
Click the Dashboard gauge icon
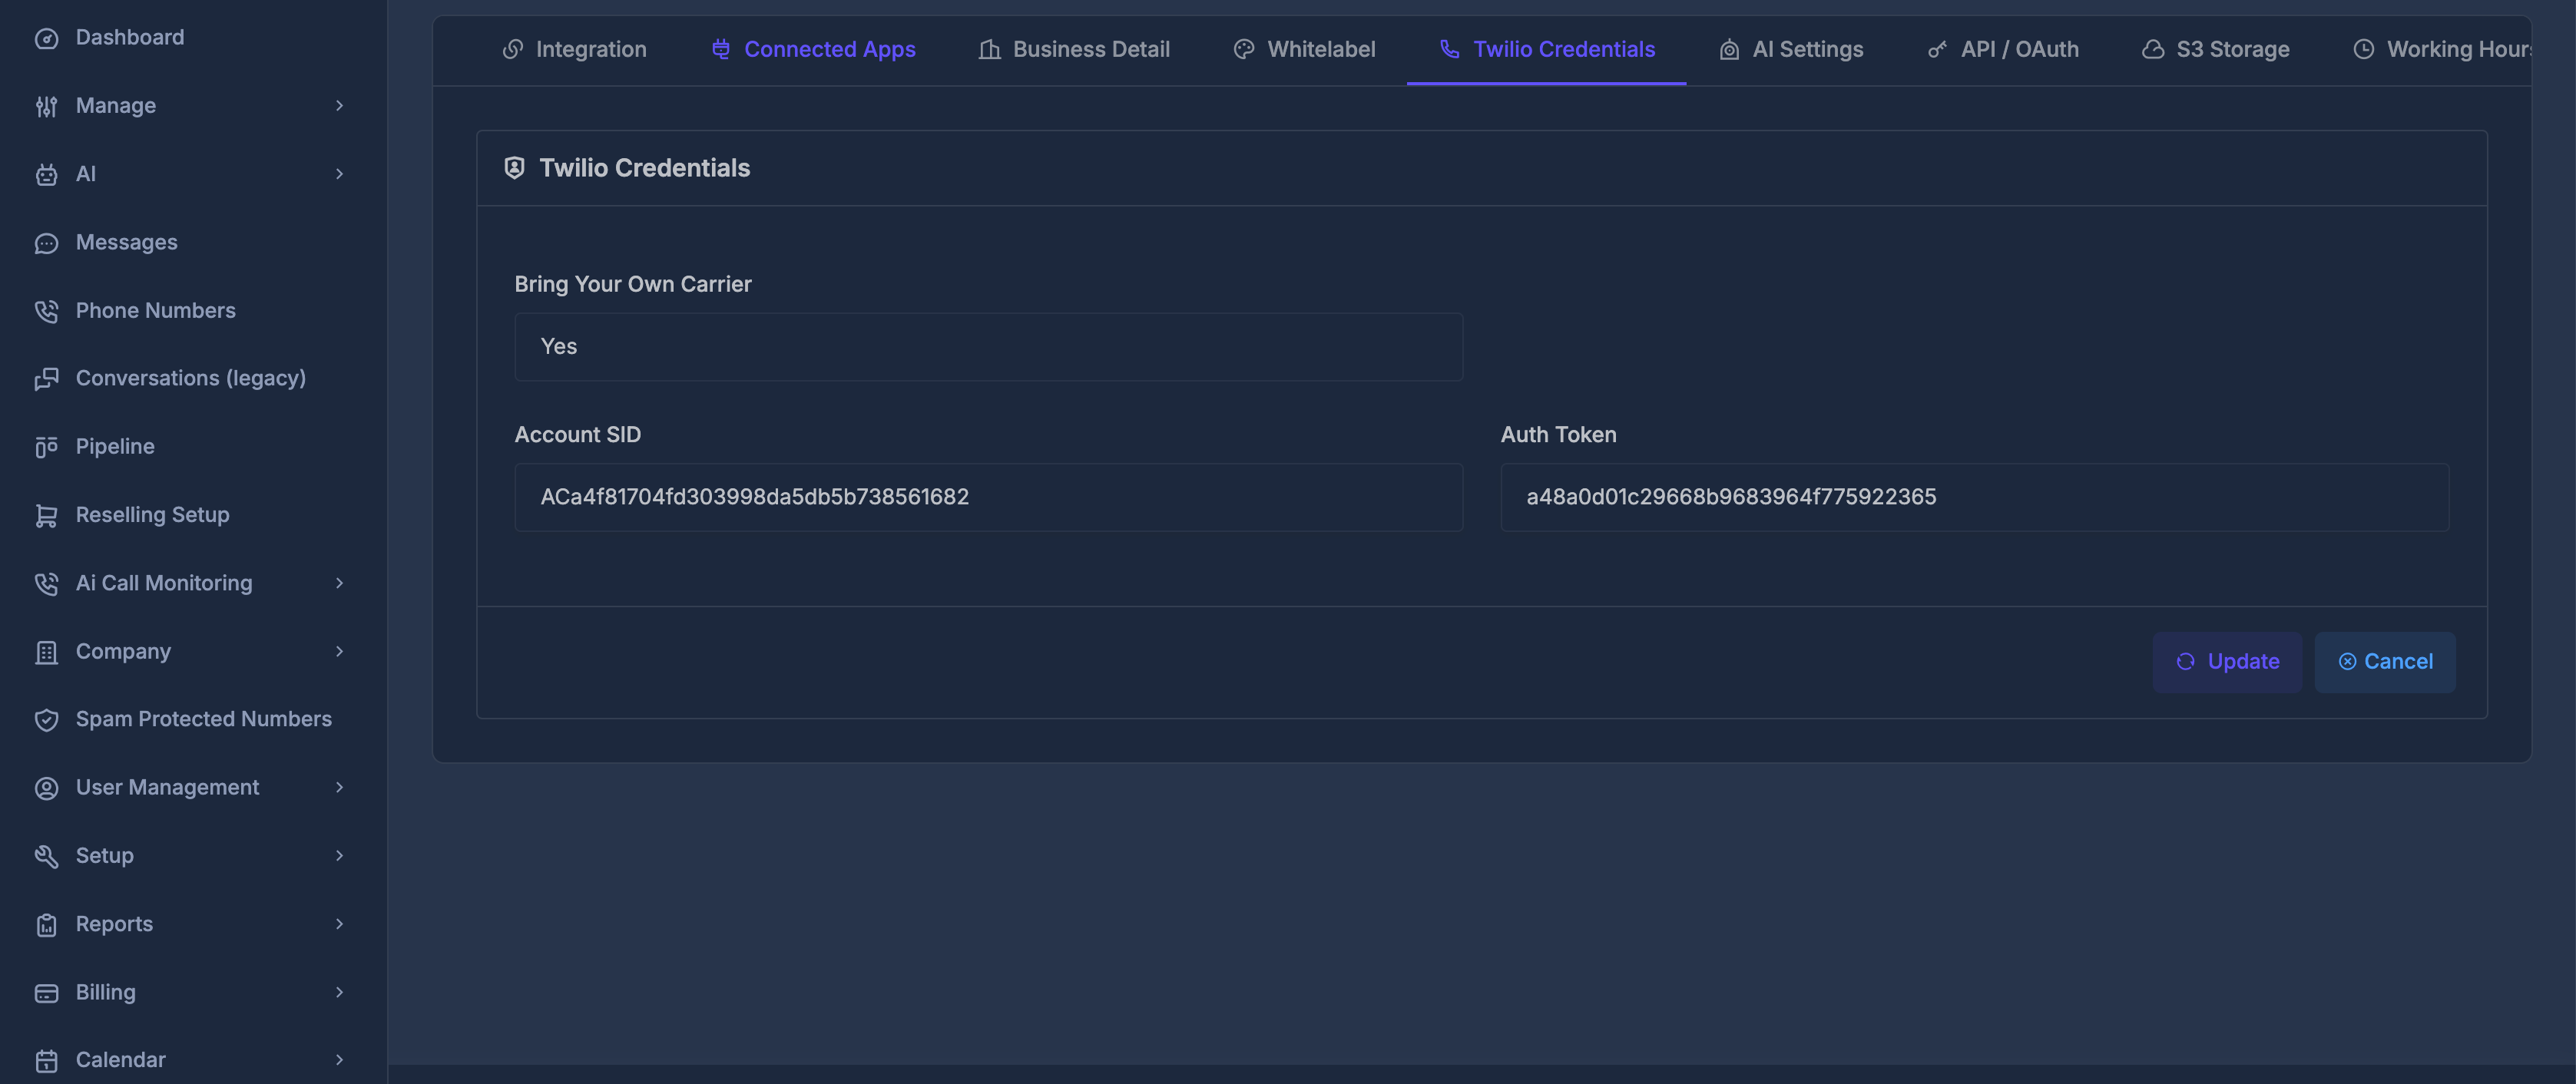pos(46,38)
